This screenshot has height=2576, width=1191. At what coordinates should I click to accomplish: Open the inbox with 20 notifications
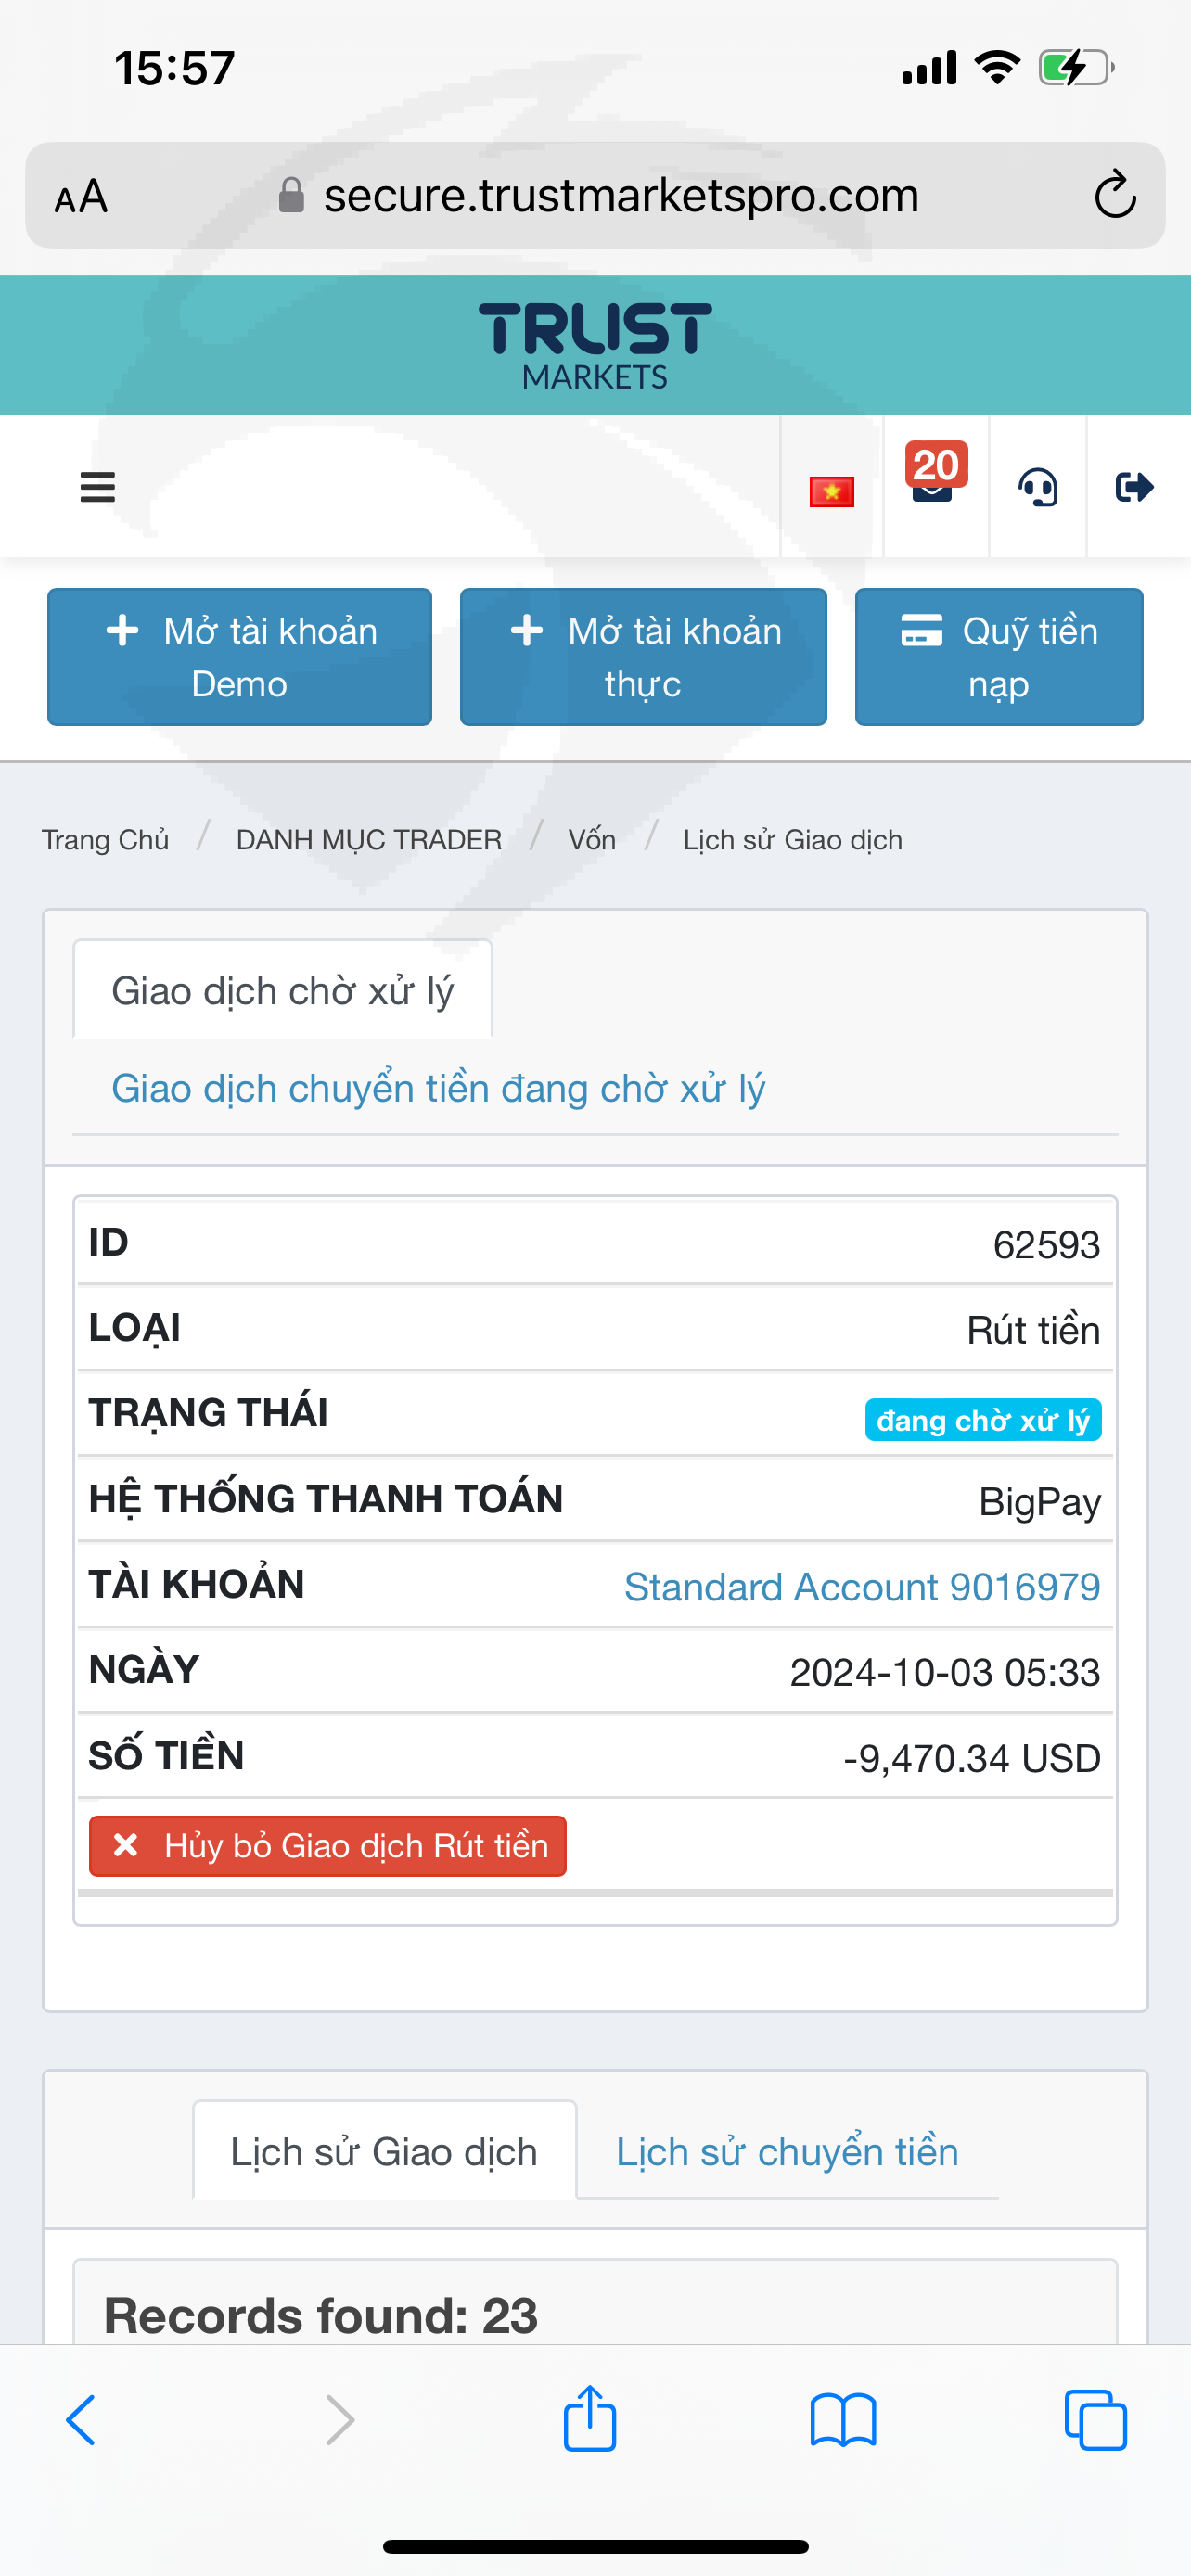[x=934, y=478]
